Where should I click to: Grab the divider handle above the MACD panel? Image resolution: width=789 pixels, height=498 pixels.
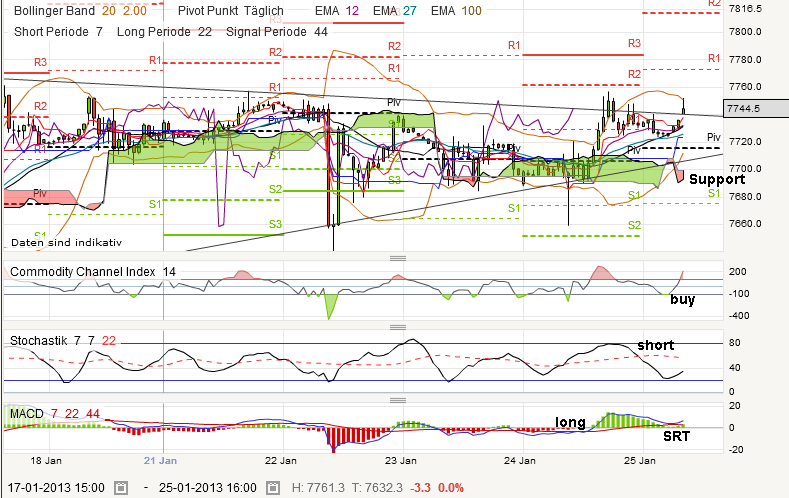click(398, 400)
